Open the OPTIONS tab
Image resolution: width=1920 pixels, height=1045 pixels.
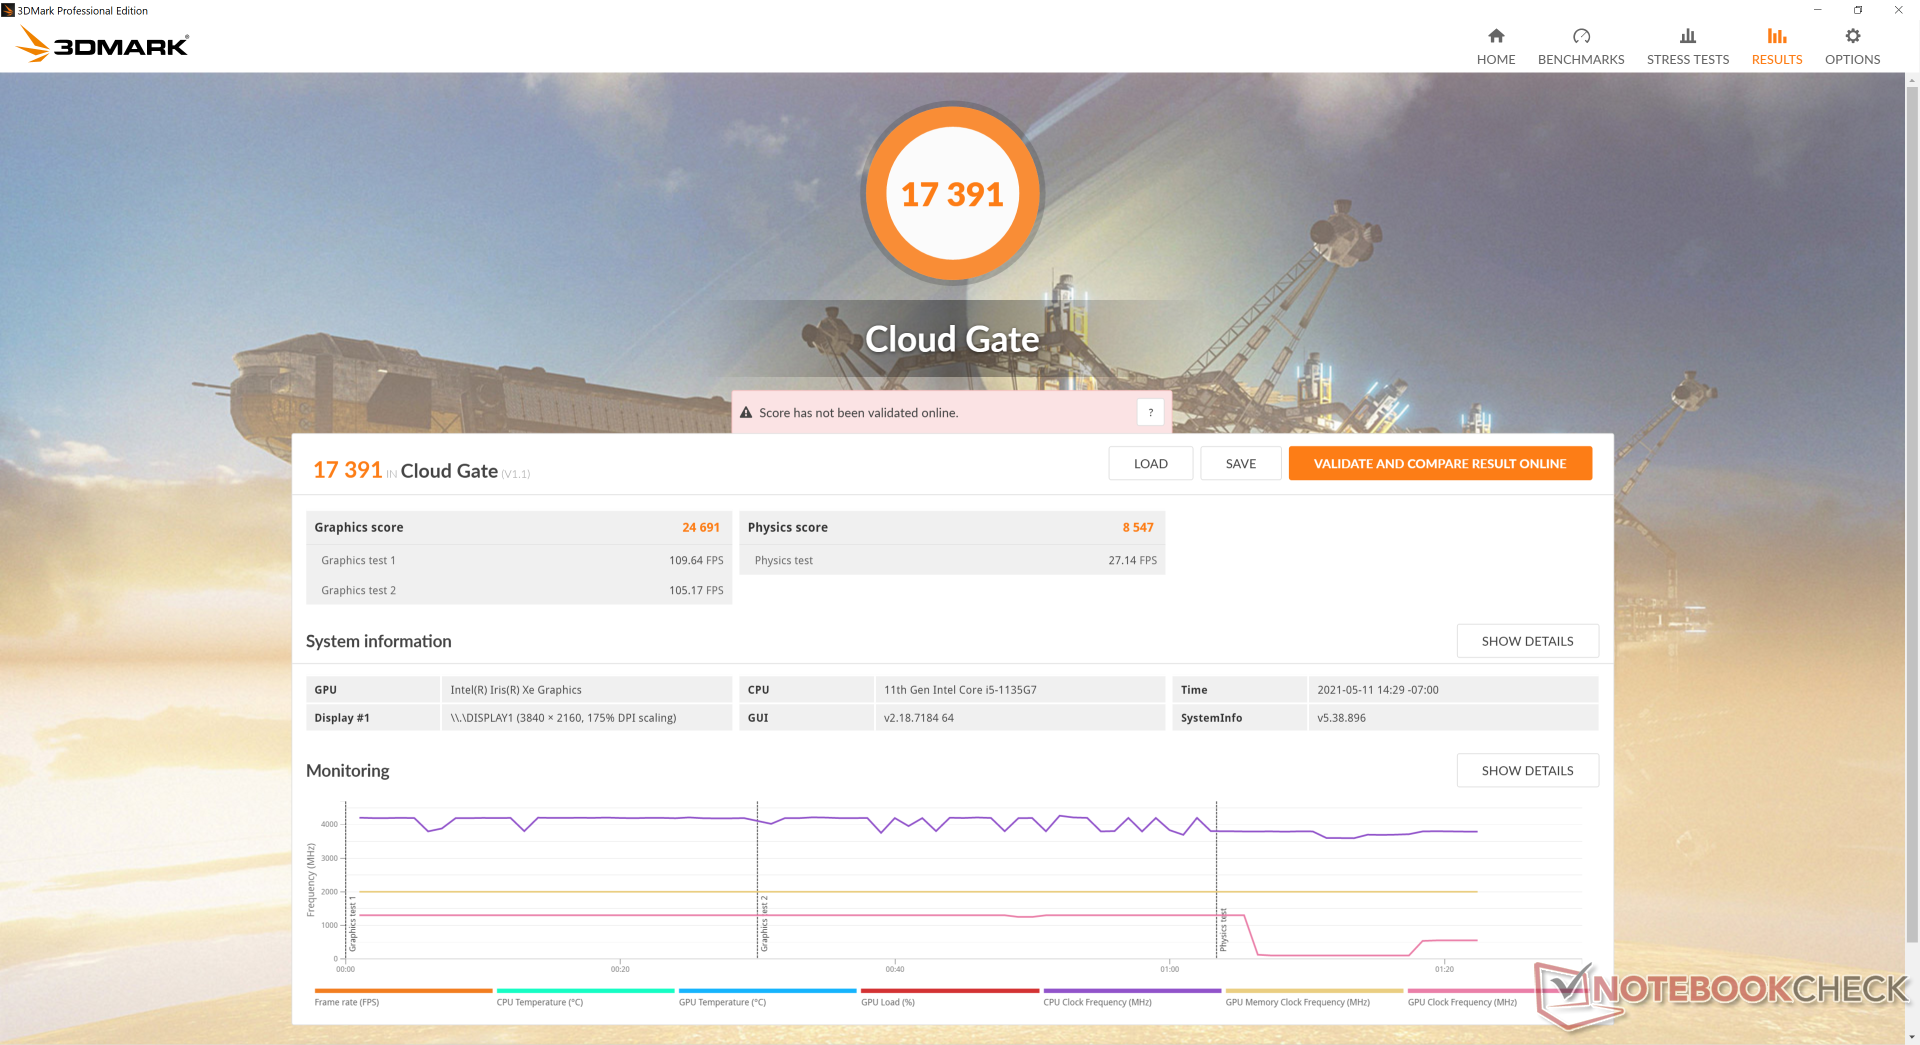pos(1853,47)
